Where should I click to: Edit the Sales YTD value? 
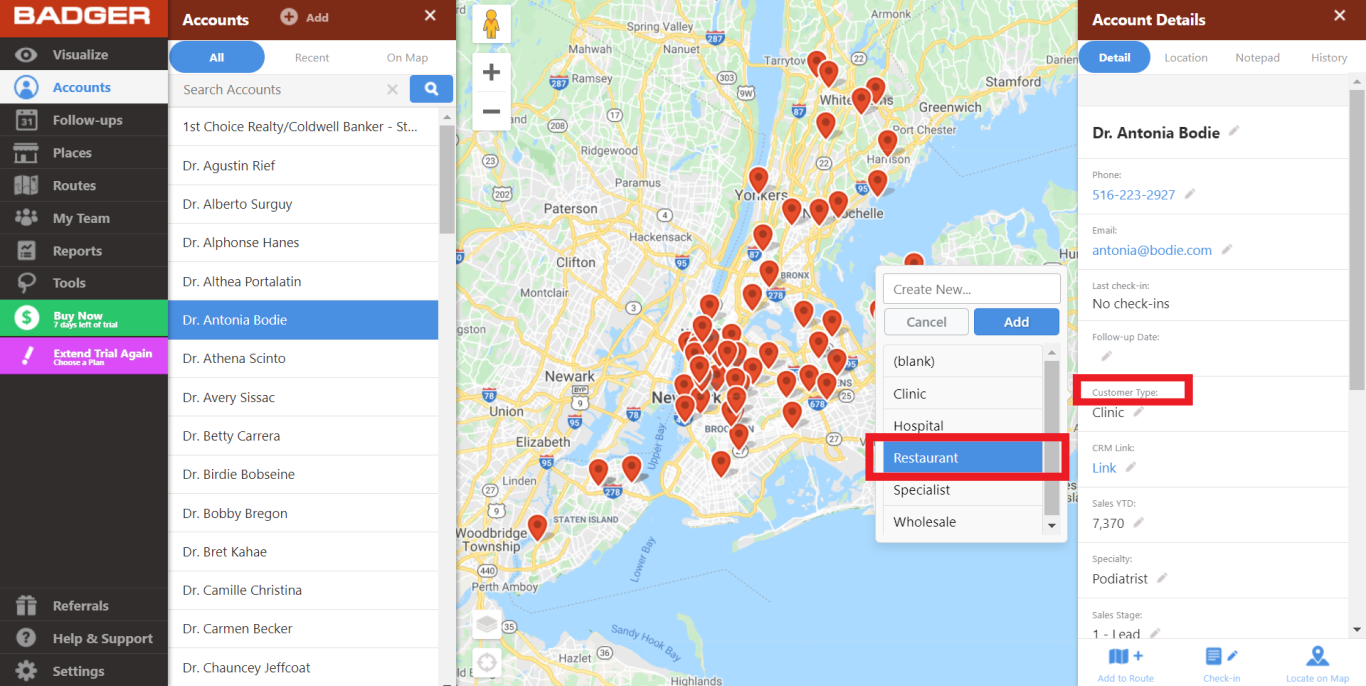(1138, 522)
